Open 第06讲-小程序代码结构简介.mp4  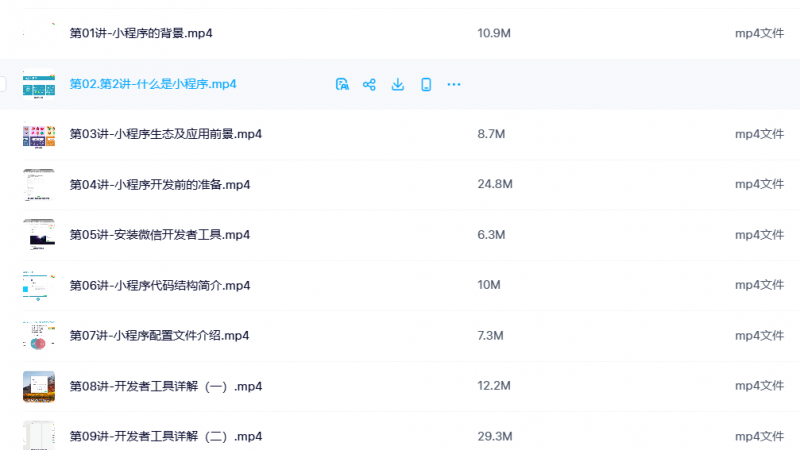pyautogui.click(x=160, y=285)
